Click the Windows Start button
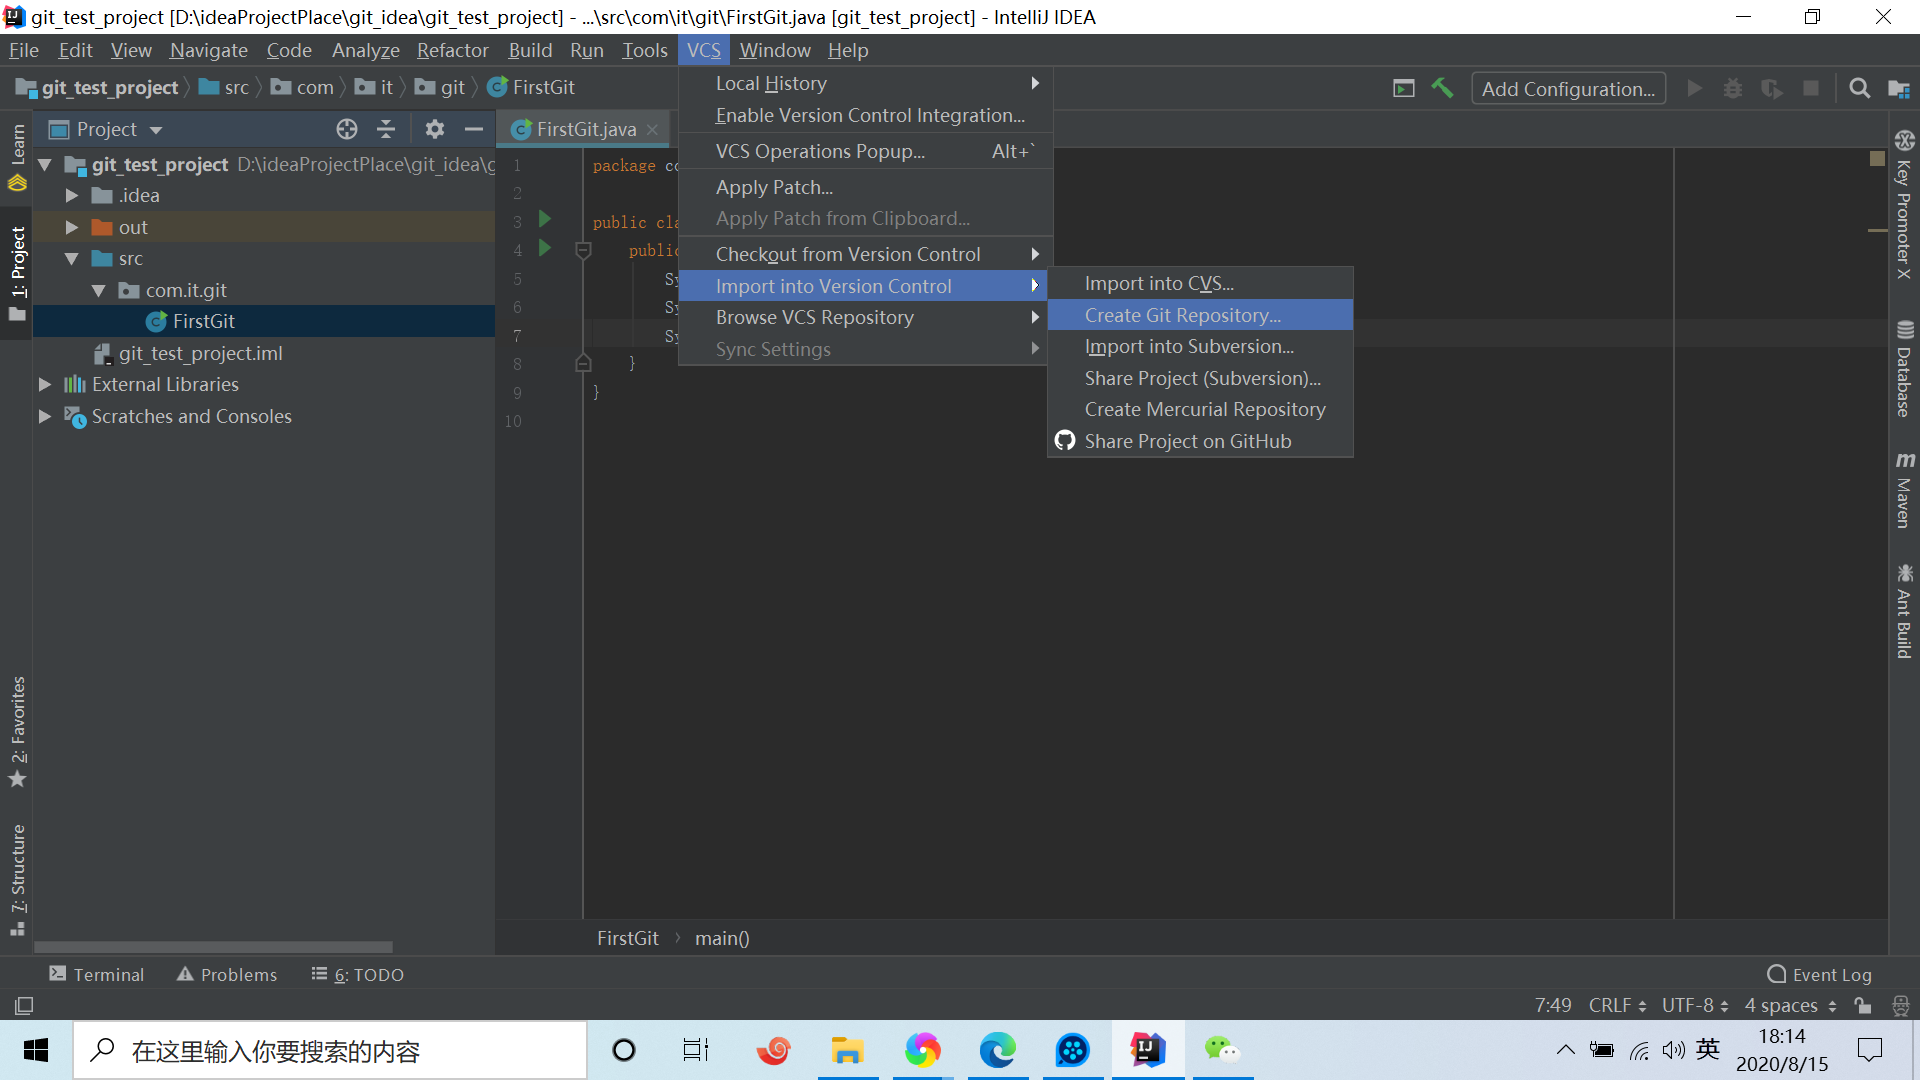The height and width of the screenshot is (1080, 1920). click(x=36, y=1050)
